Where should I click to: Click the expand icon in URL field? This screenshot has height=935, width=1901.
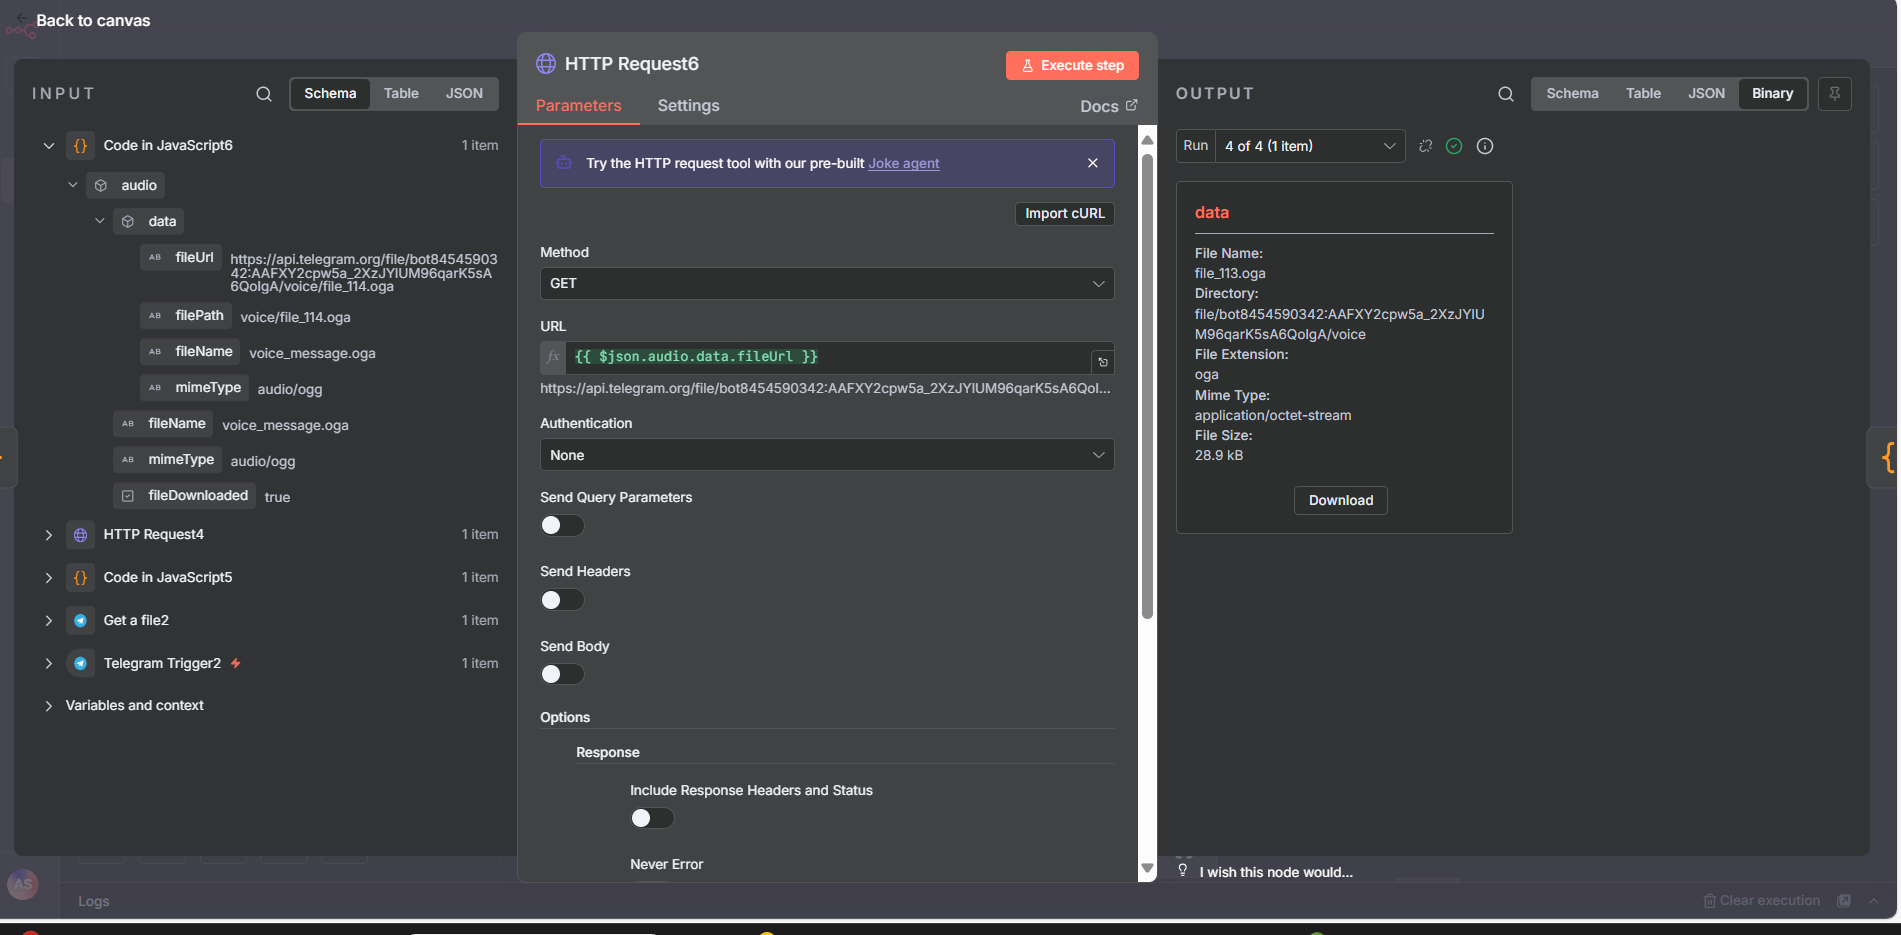[x=1102, y=362]
